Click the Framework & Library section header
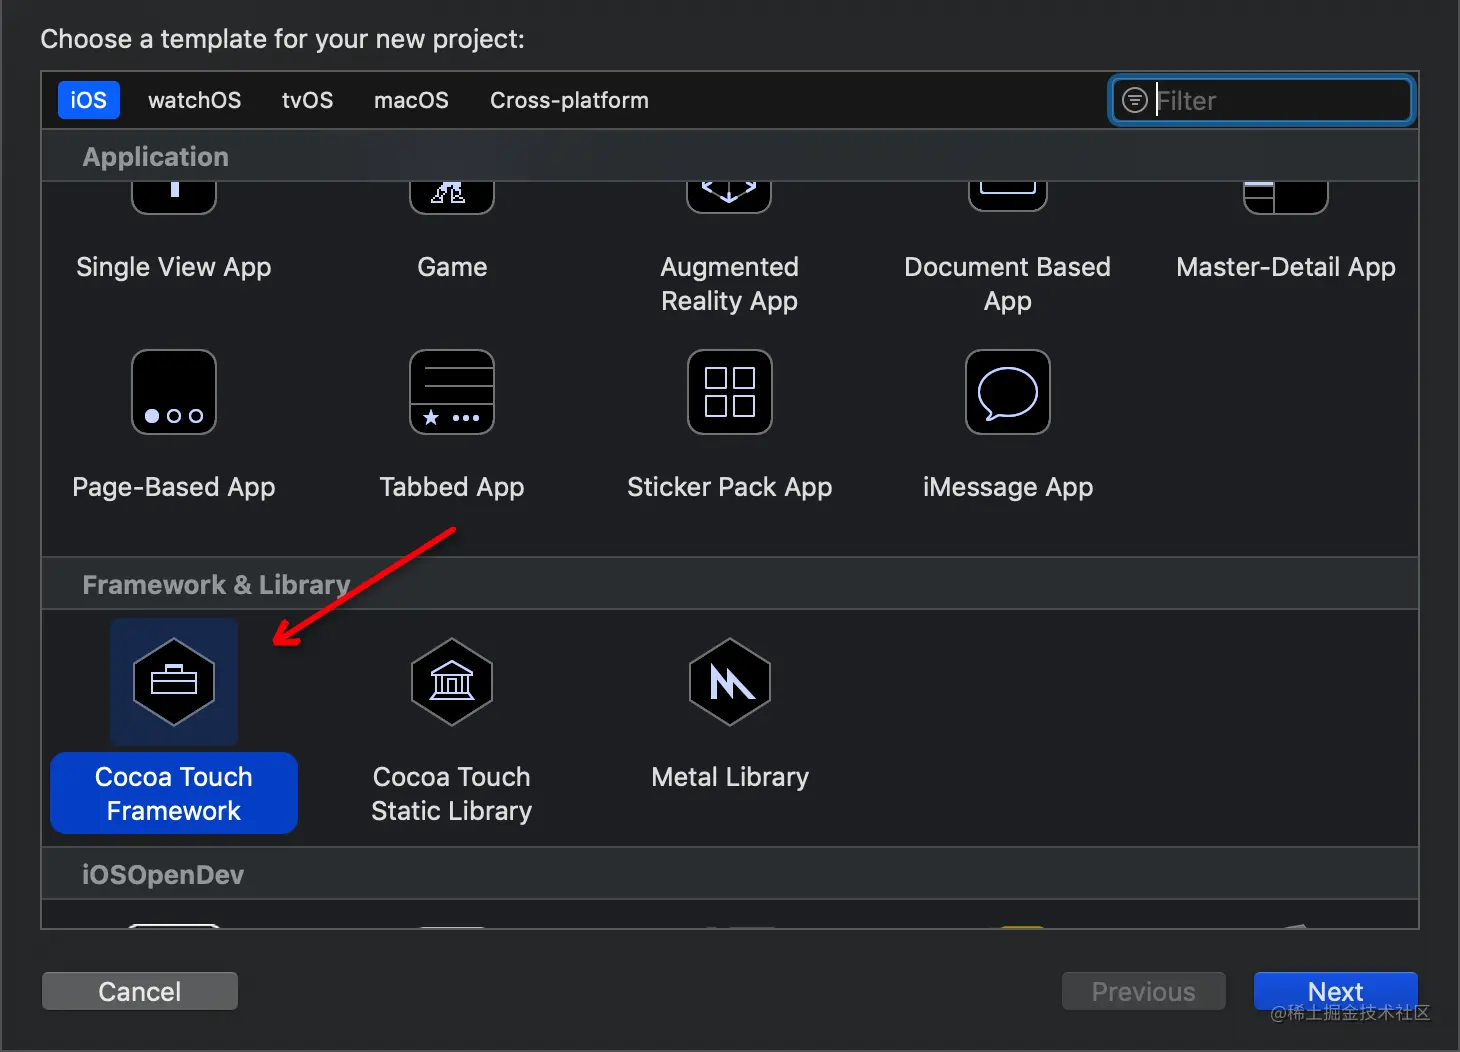 [x=216, y=585]
